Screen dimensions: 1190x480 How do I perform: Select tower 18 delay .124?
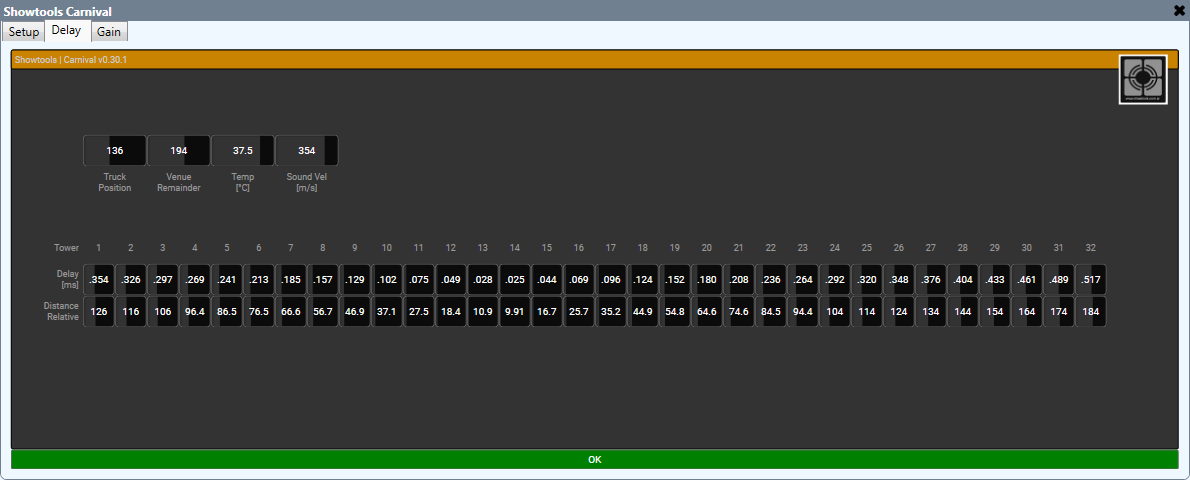coord(643,279)
